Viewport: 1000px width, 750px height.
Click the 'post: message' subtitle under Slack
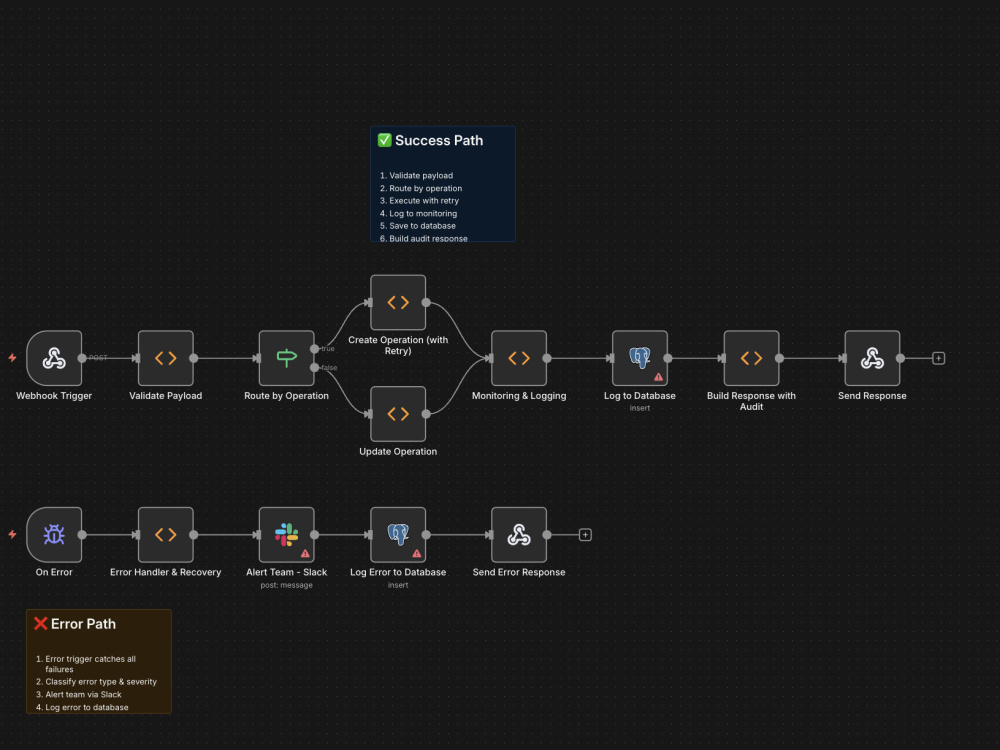point(286,585)
